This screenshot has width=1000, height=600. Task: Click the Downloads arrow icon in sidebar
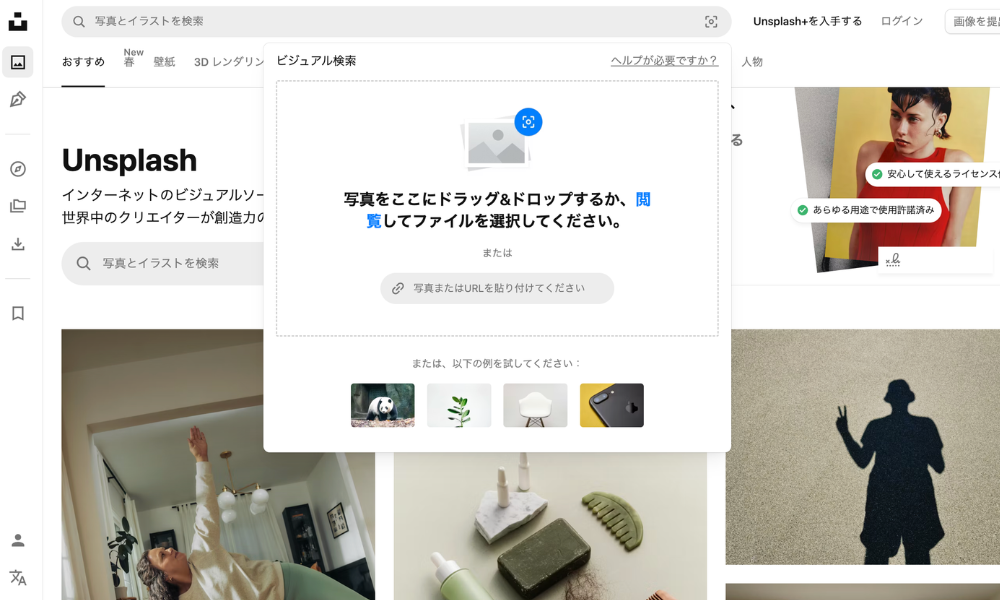point(18,244)
